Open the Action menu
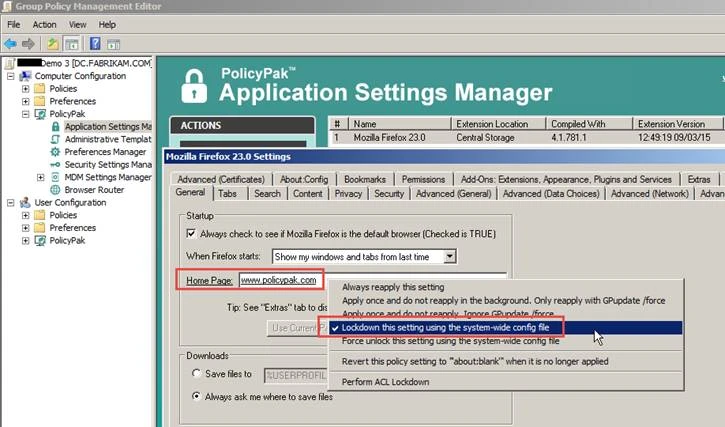The image size is (725, 427). pos(44,24)
